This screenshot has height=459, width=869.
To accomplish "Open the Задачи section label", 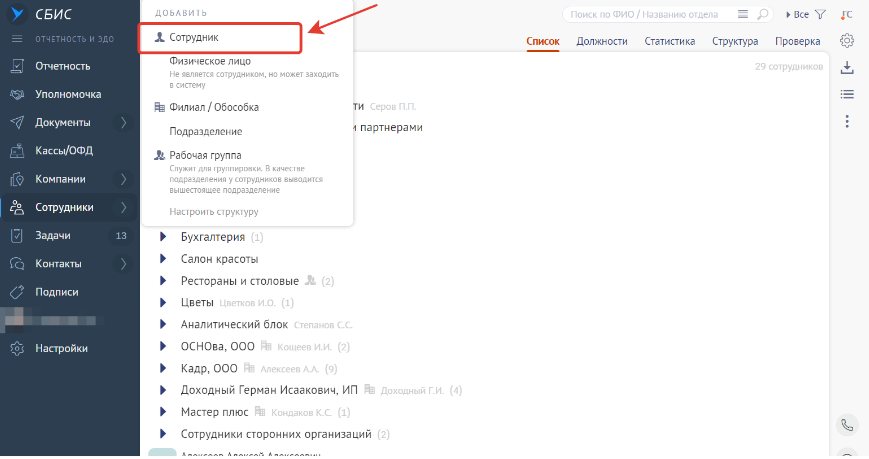I will [53, 236].
